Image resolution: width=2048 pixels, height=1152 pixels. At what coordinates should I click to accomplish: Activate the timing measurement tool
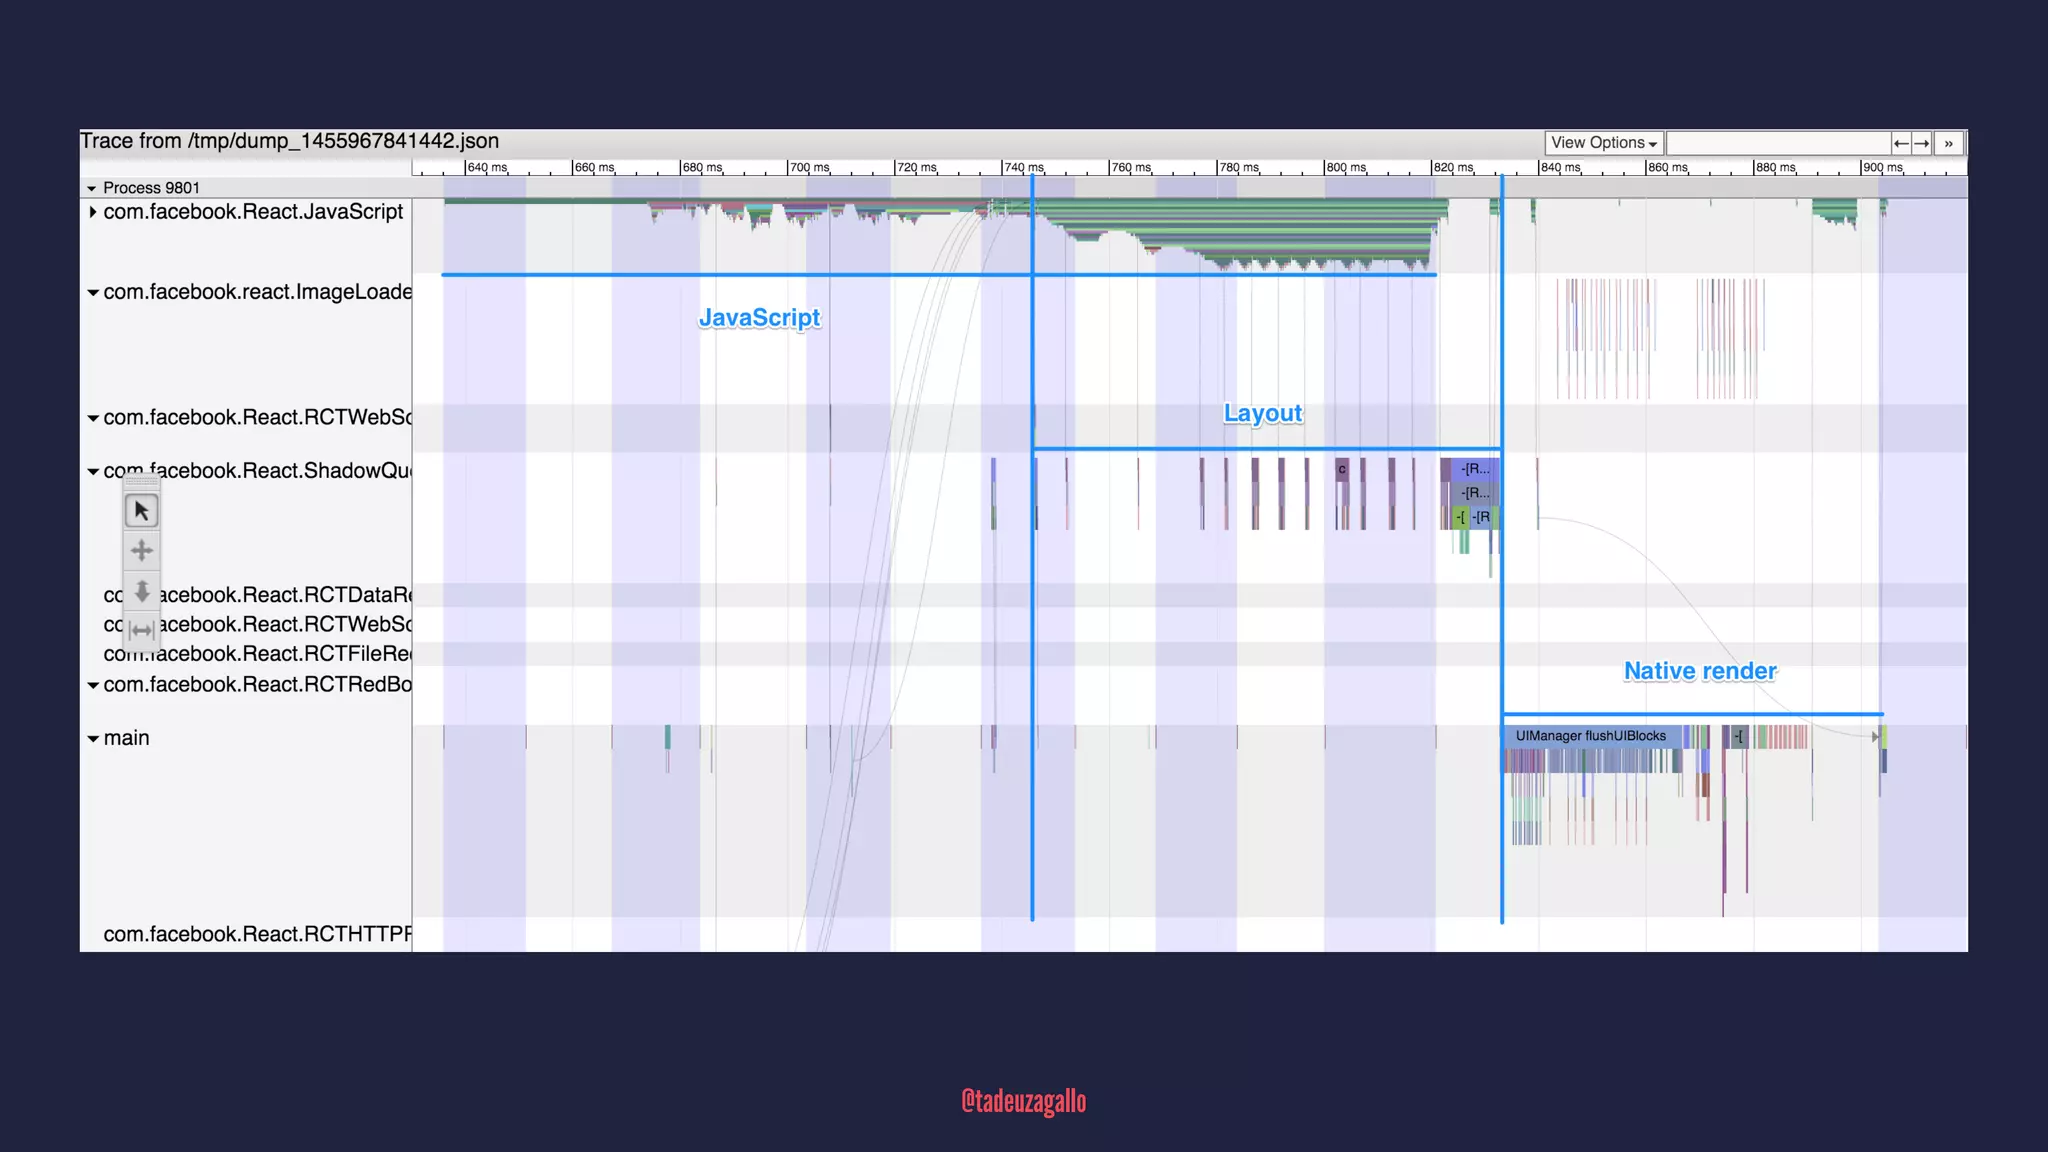coord(141,630)
